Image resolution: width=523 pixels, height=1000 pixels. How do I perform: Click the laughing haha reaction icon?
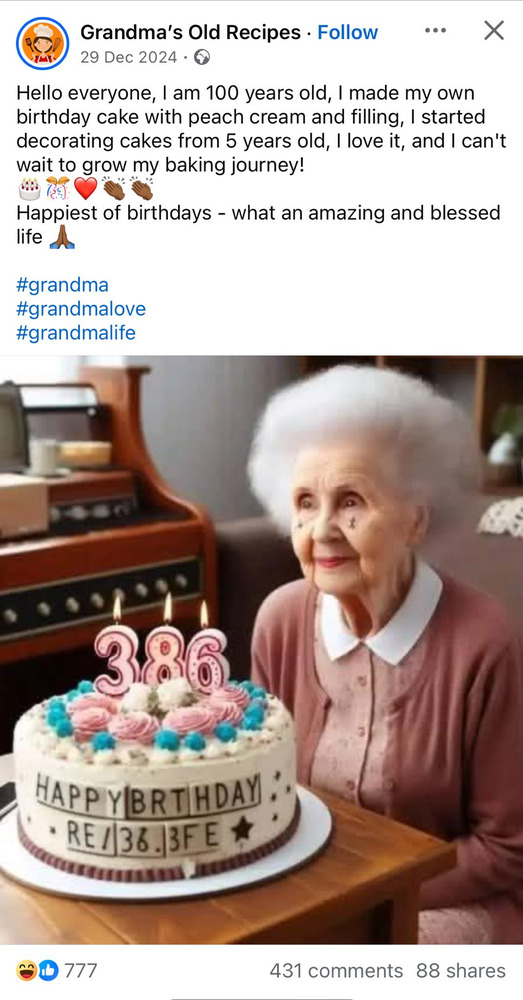pos(27,971)
